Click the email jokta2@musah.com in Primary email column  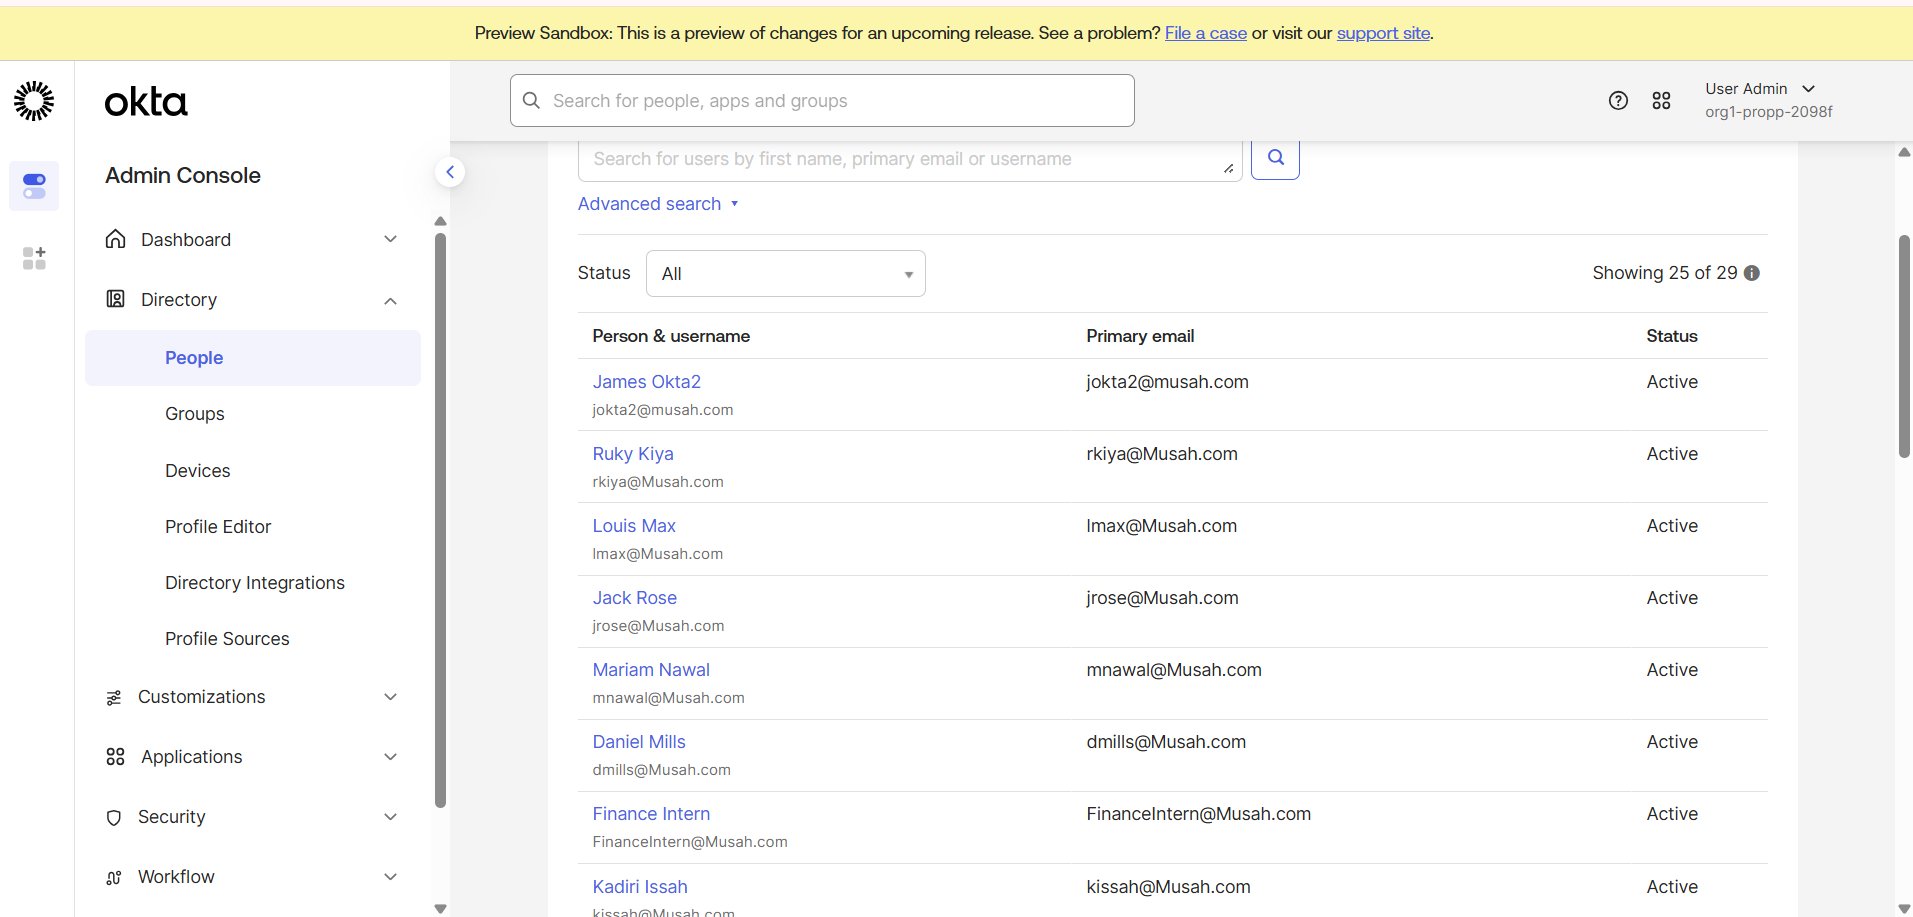pyautogui.click(x=1167, y=382)
